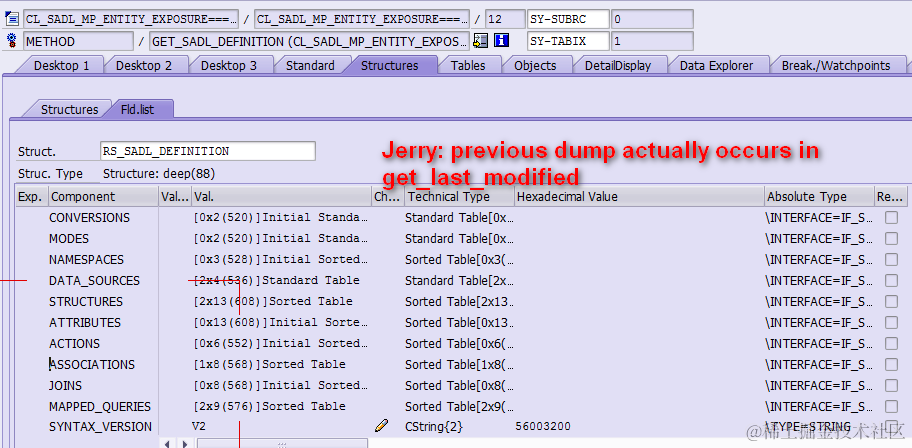Screen dimensions: 912x448
Task: Tick the checkbox in the STRUCTURES row
Action: [x=891, y=301]
